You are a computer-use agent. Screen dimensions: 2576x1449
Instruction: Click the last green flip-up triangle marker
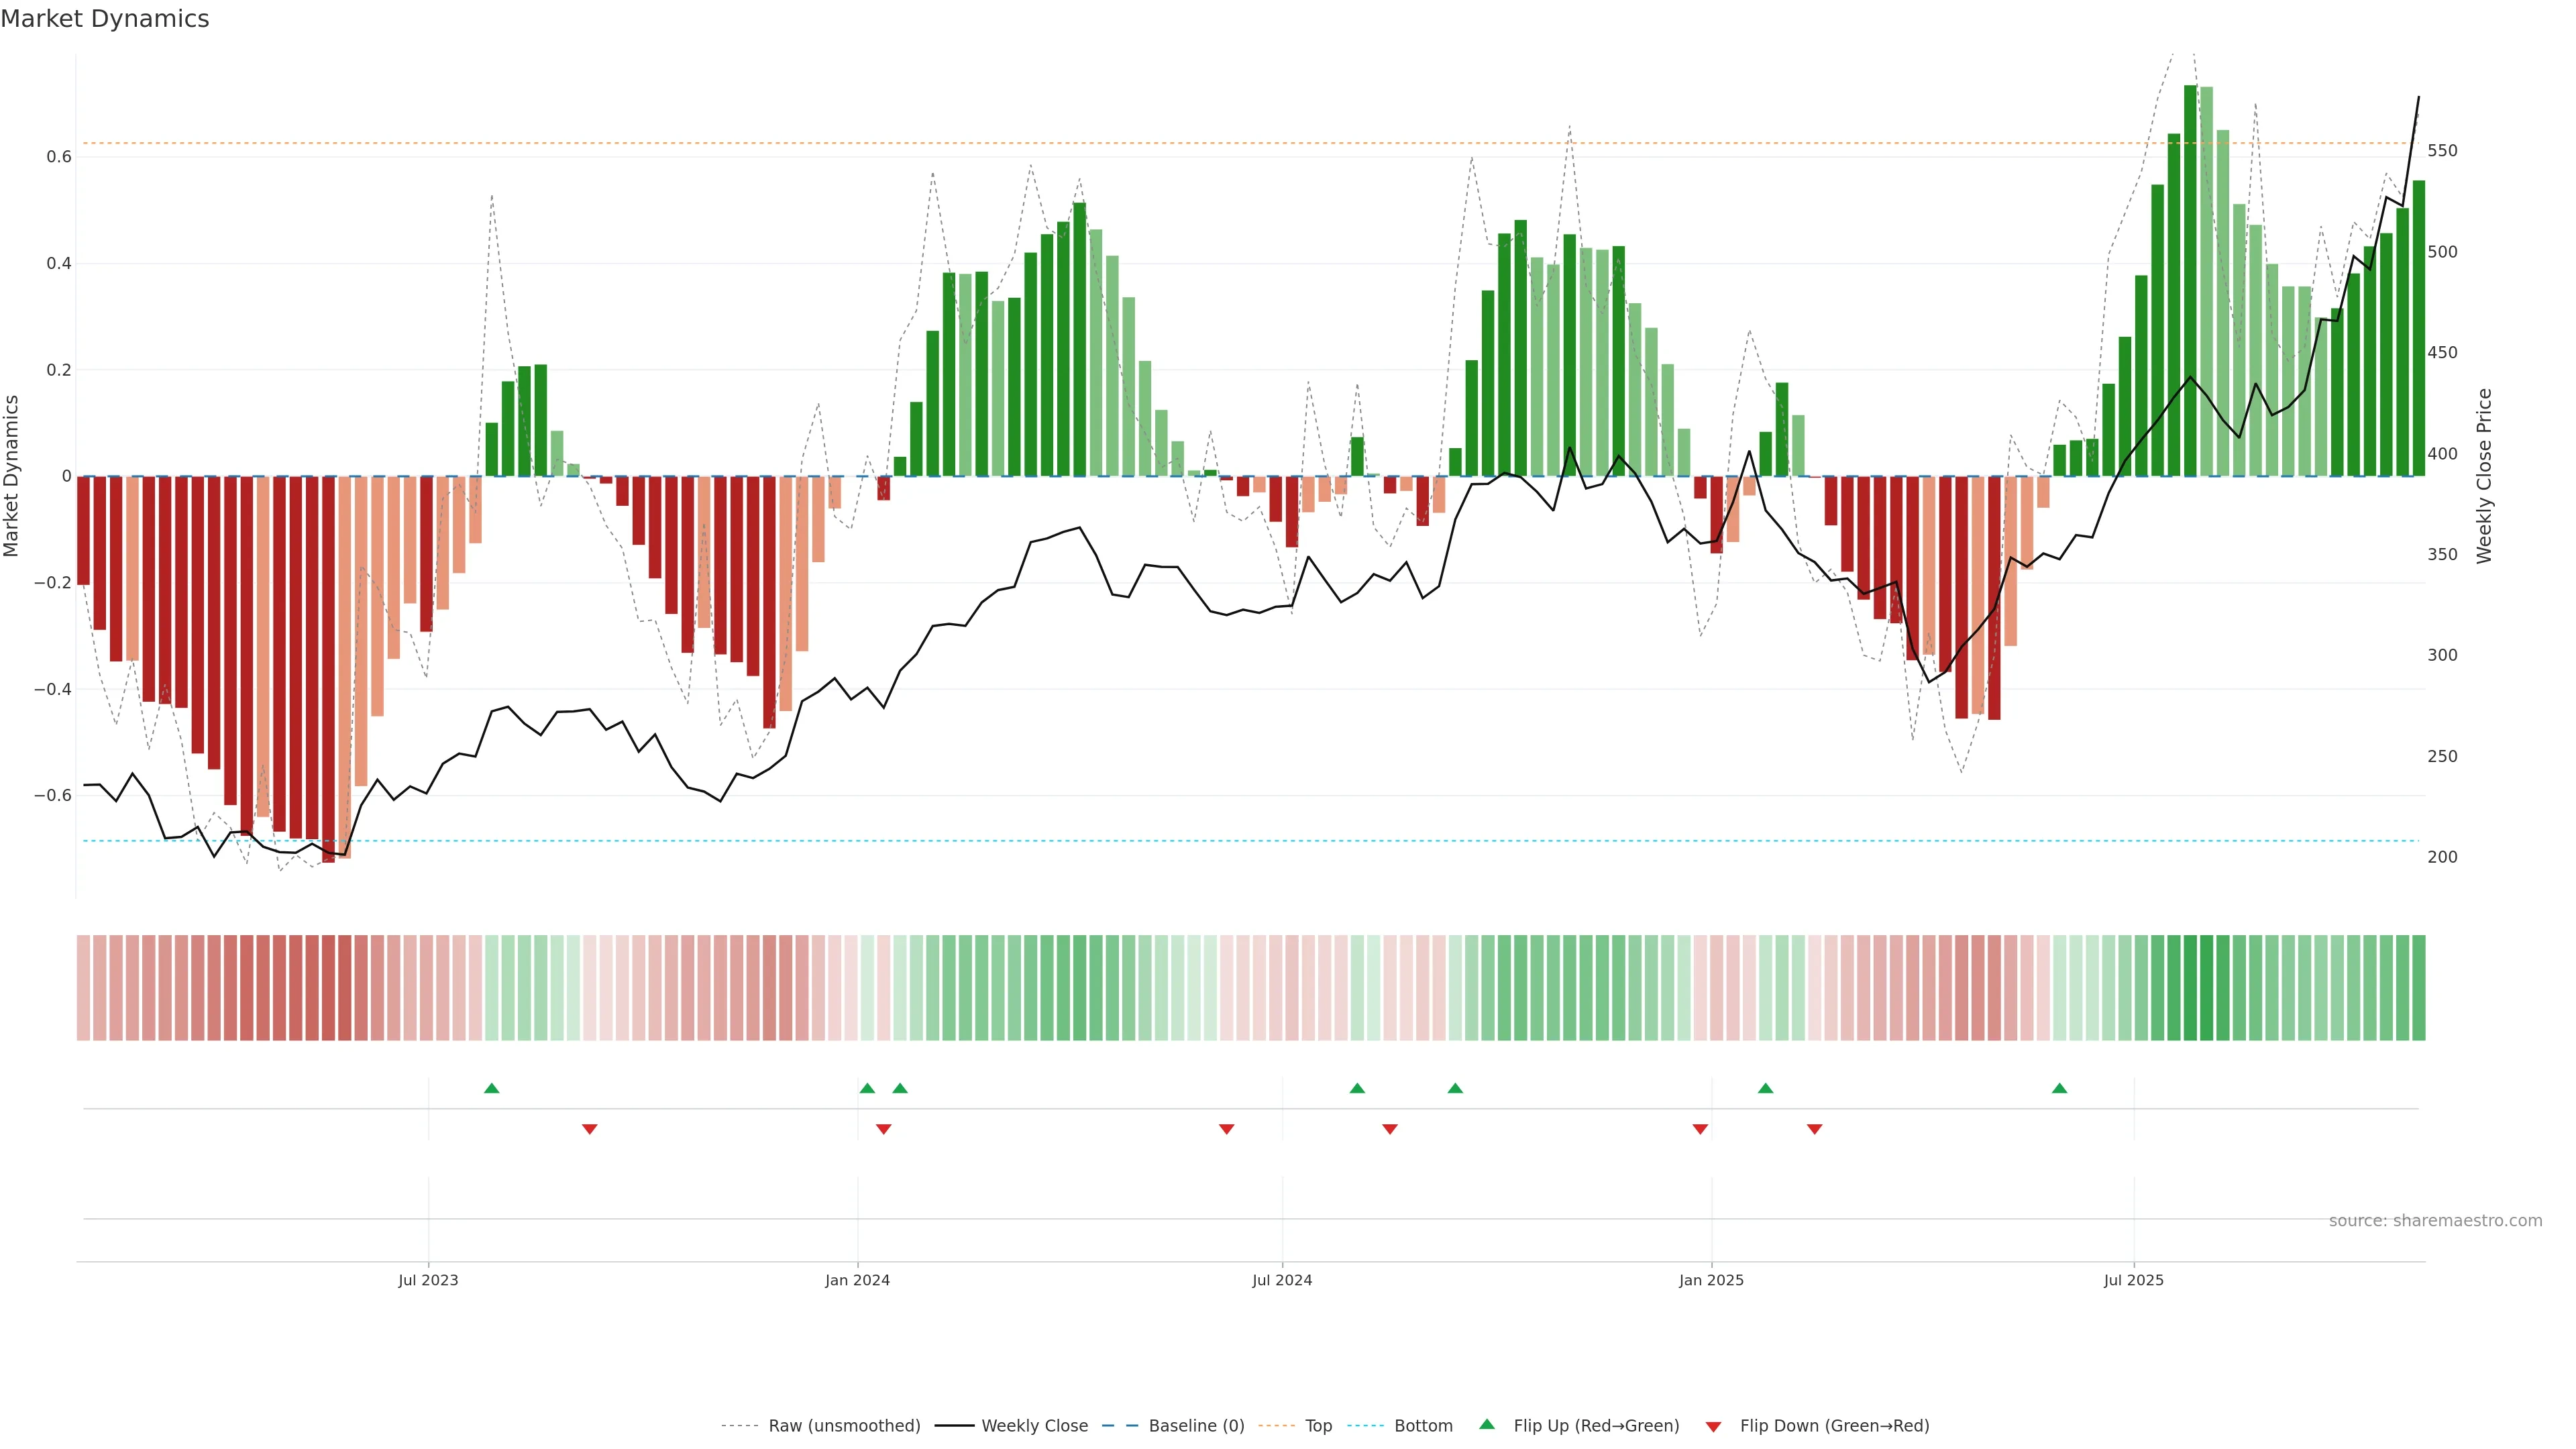coord(2059,1088)
